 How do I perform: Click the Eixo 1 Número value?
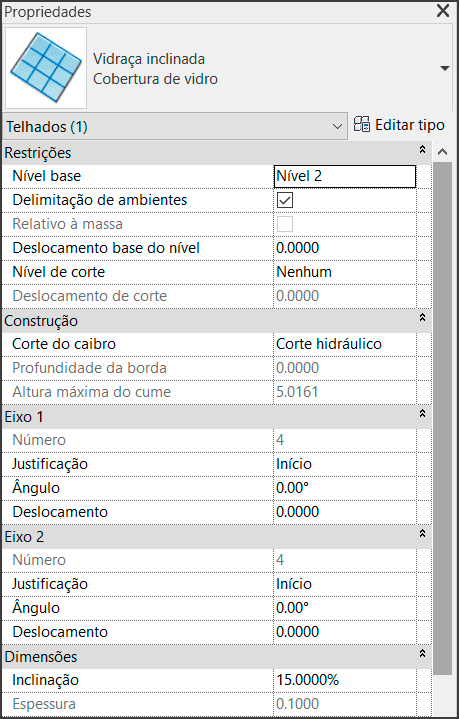[x=345, y=440]
